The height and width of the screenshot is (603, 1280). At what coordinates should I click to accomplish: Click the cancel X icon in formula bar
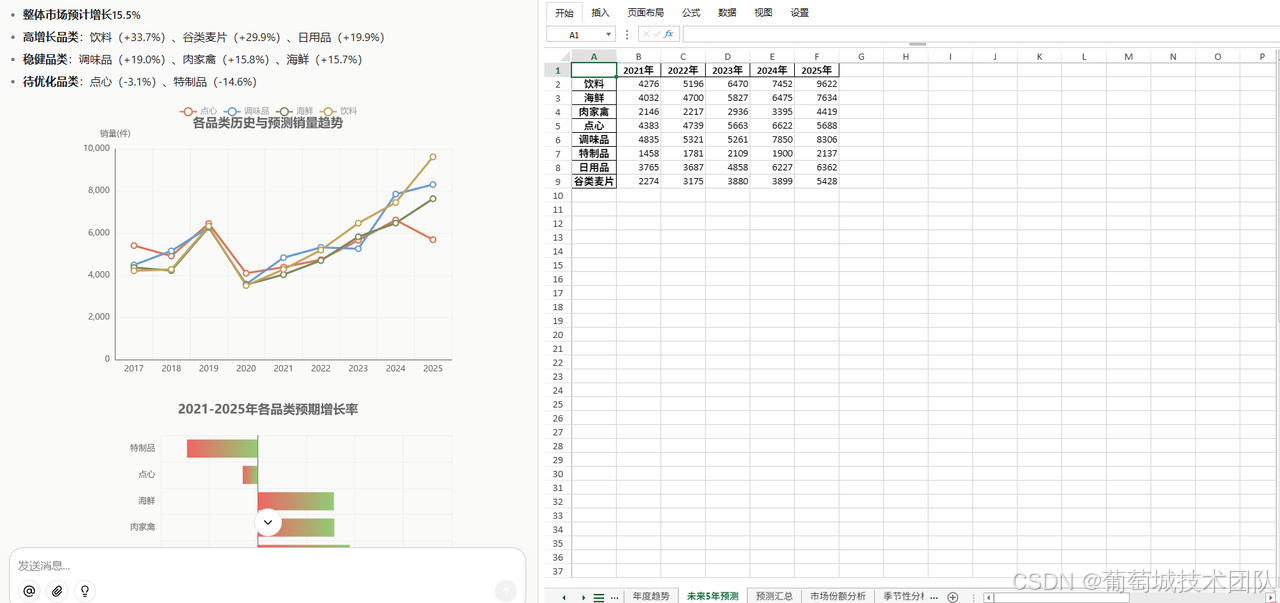[x=646, y=34]
